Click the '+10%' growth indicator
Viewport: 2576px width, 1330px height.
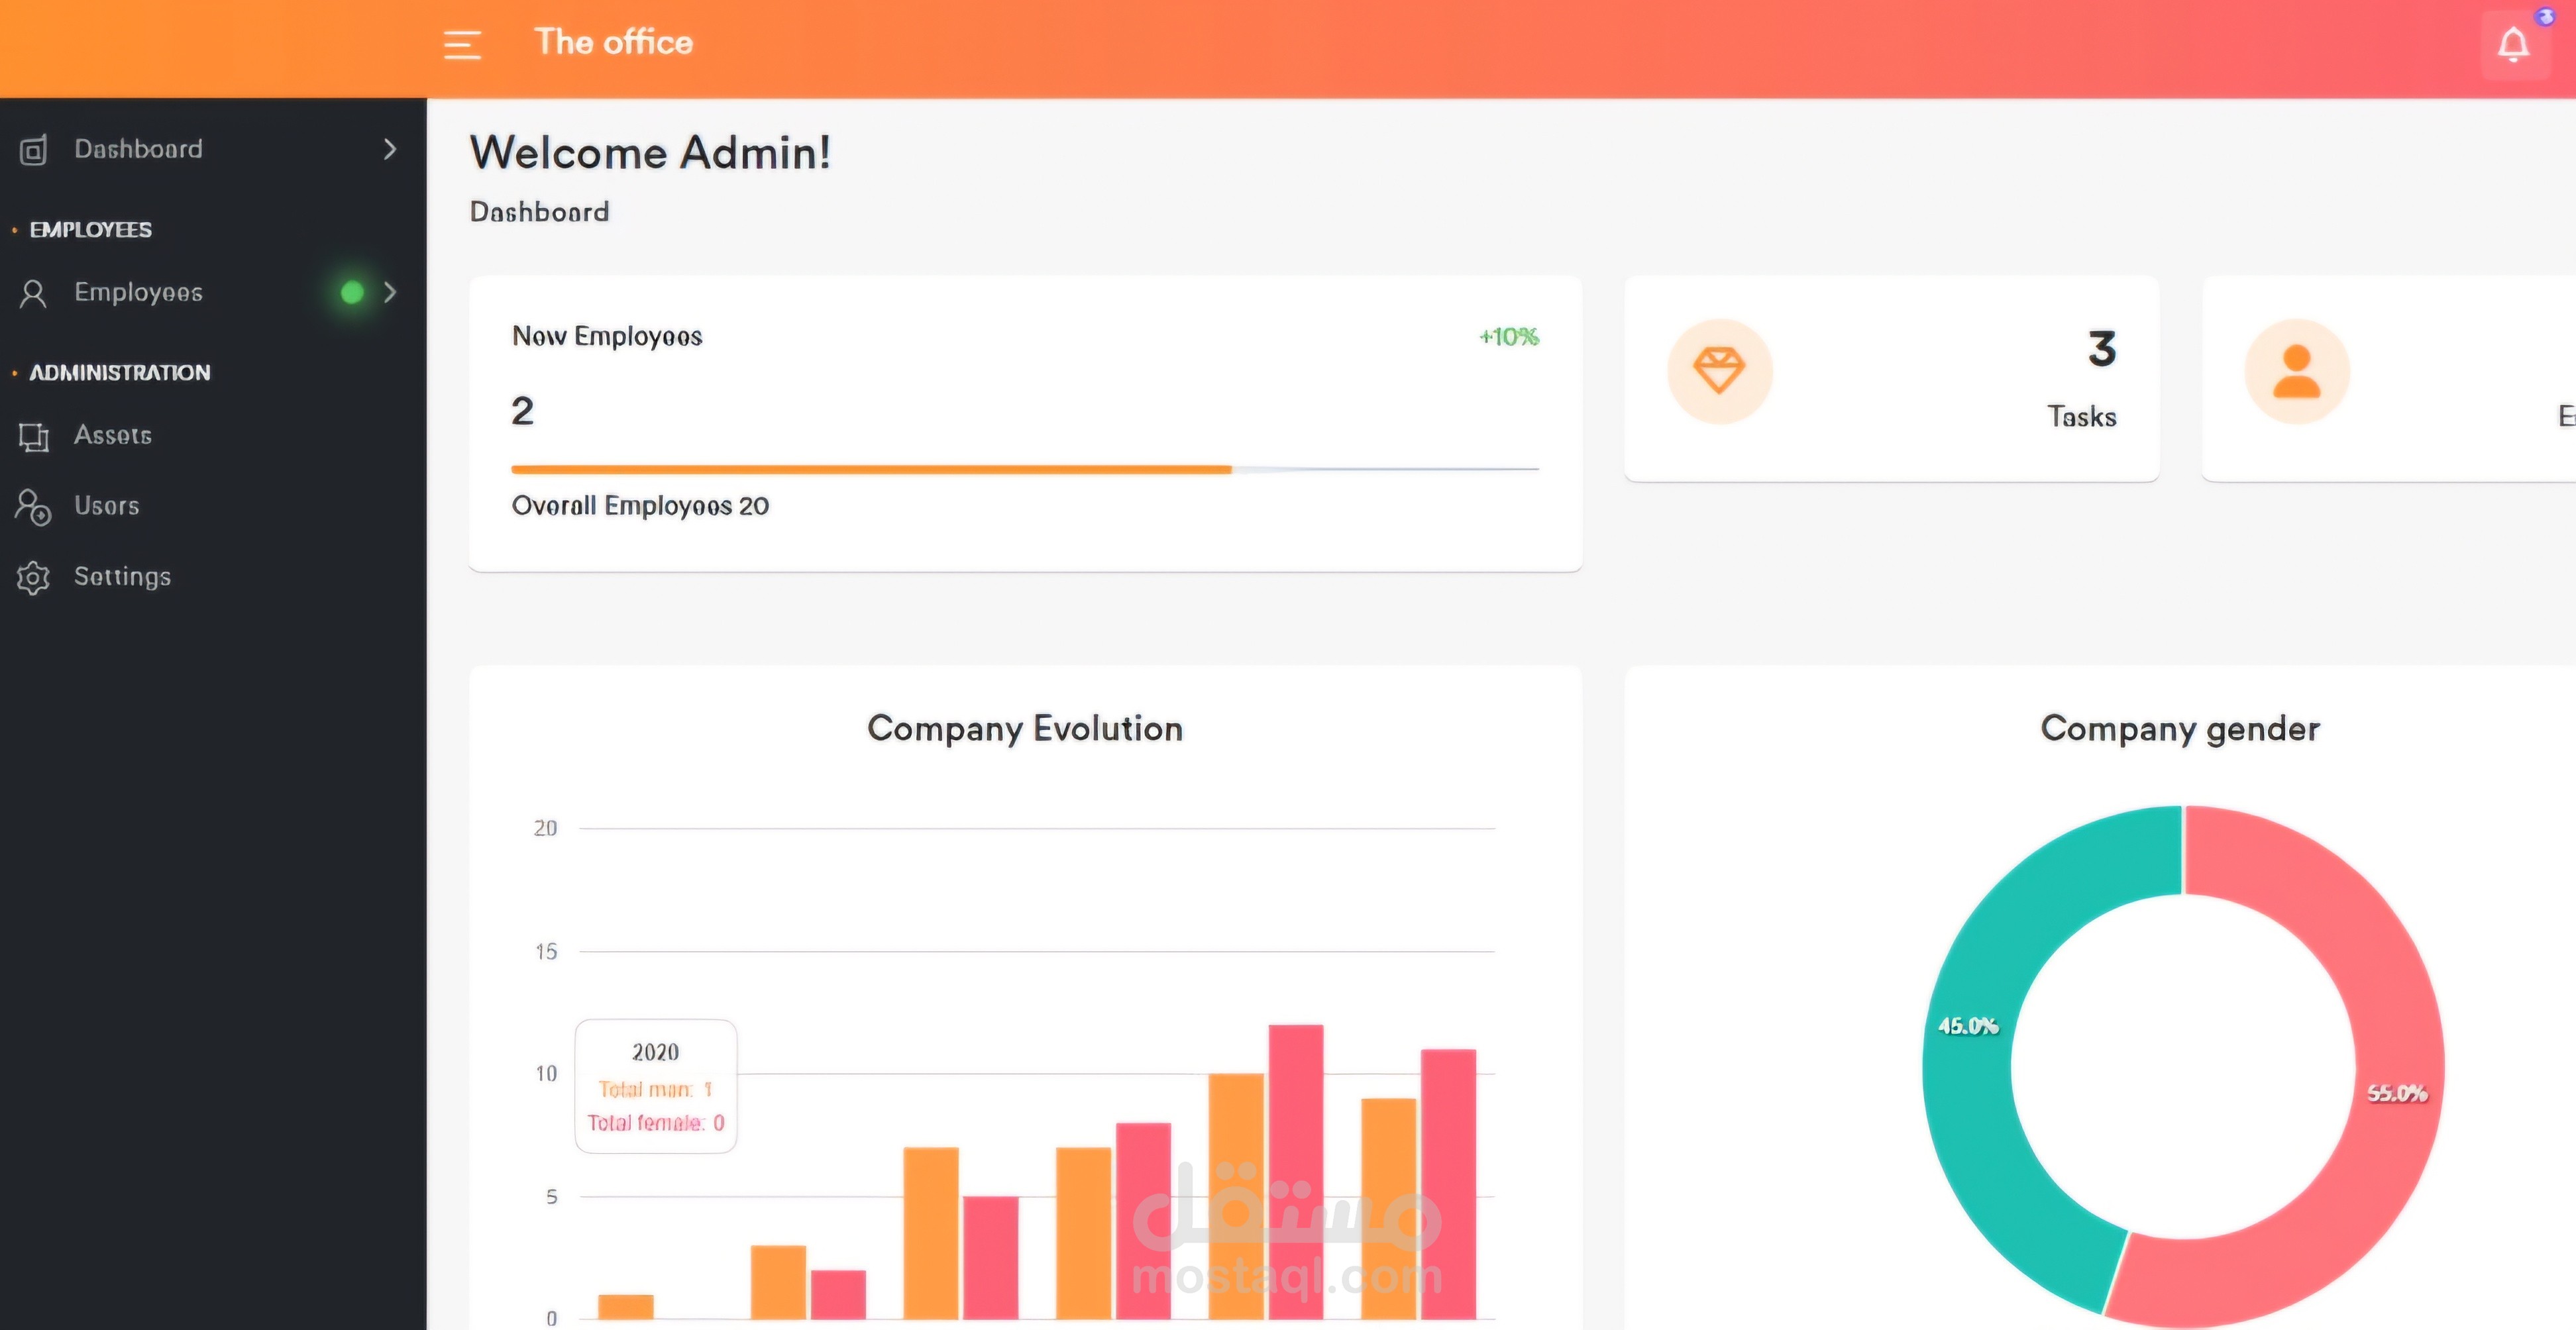(x=1509, y=337)
